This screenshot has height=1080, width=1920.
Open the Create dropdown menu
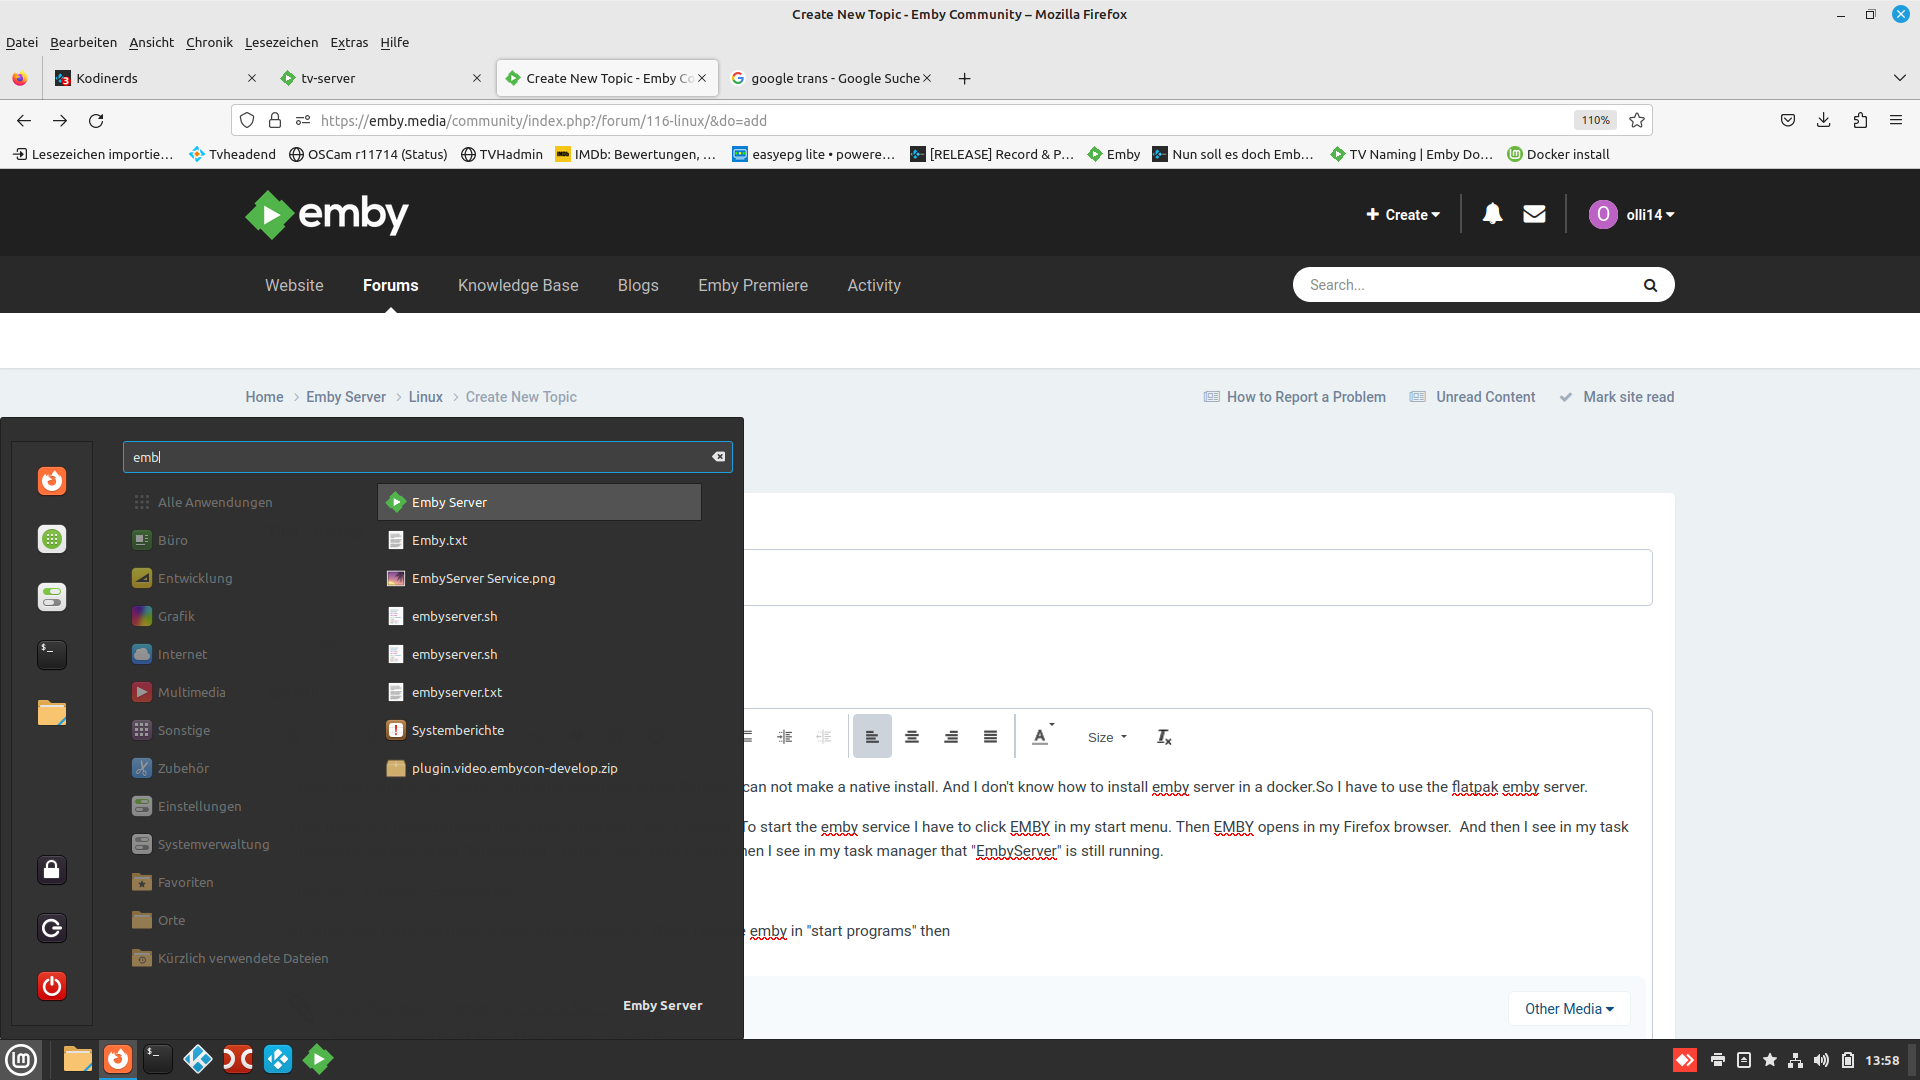(1403, 215)
